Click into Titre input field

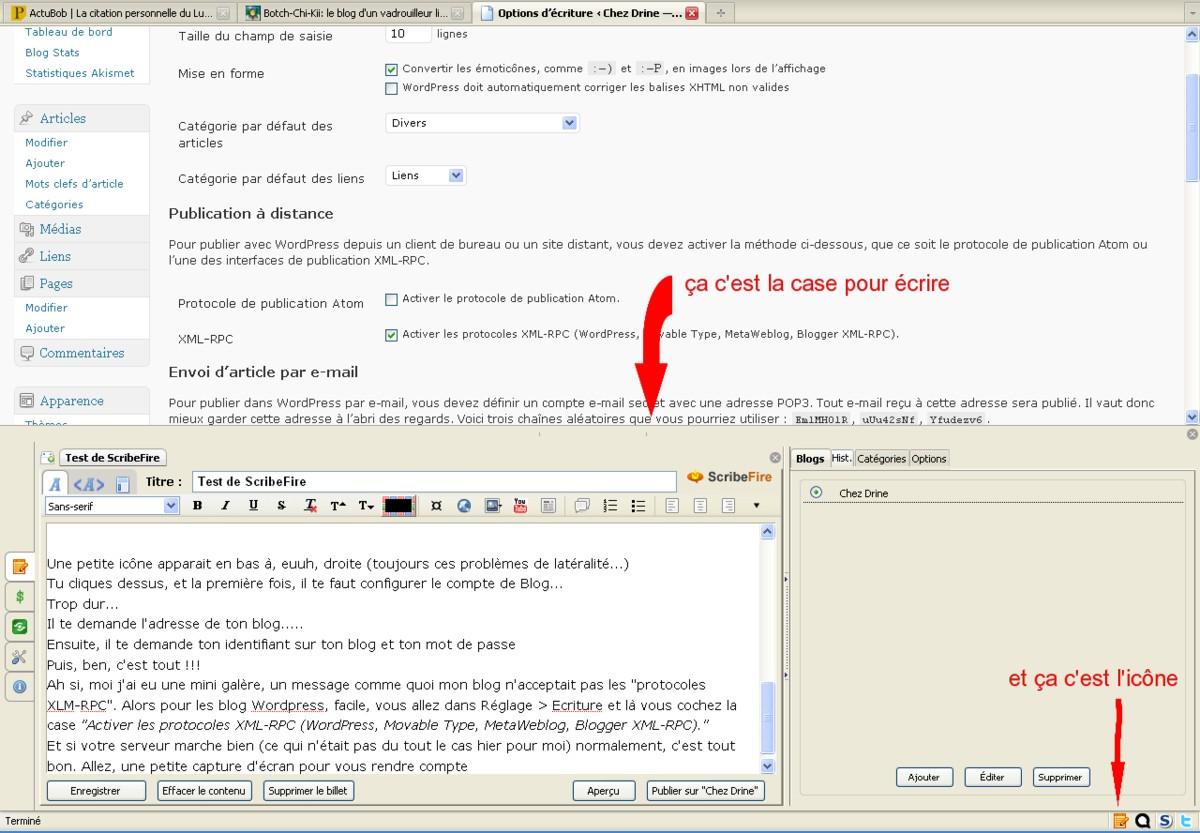tap(435, 482)
